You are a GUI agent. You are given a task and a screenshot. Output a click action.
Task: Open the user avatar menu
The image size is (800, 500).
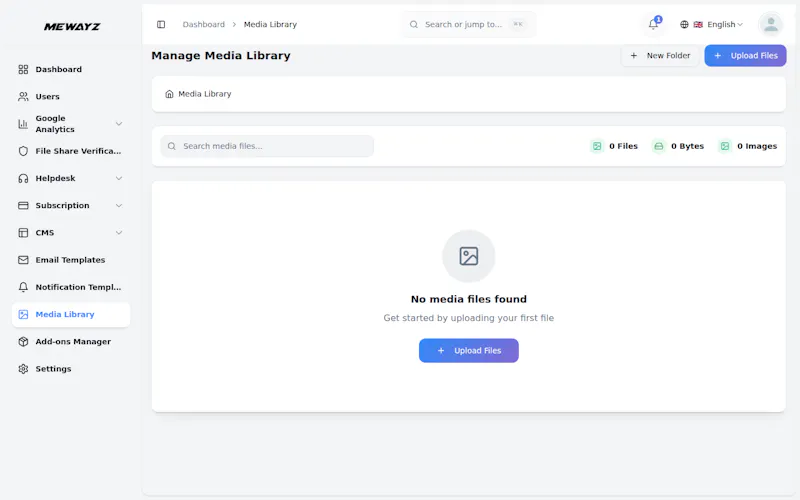[x=770, y=24]
